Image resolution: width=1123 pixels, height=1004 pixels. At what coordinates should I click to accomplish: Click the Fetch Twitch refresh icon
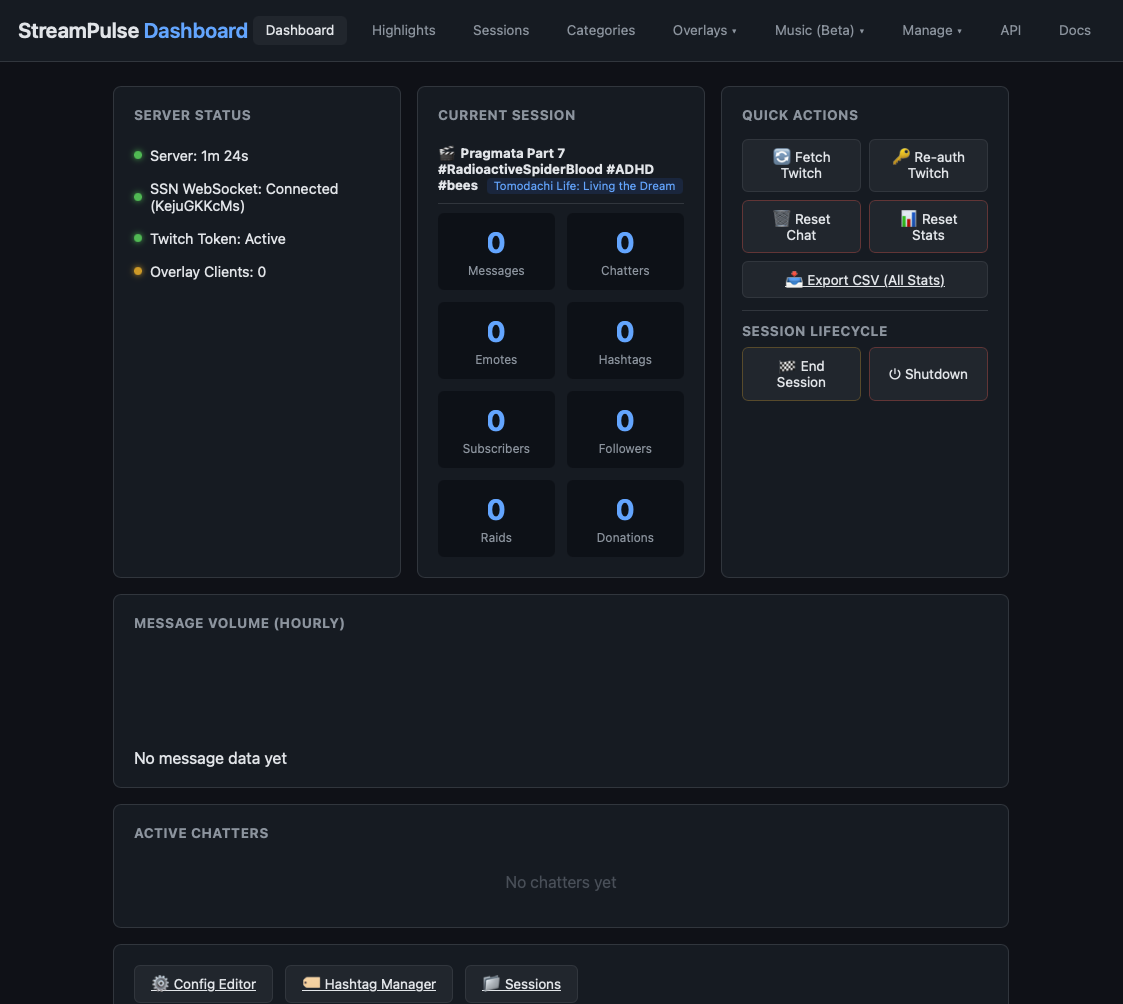tap(781, 157)
